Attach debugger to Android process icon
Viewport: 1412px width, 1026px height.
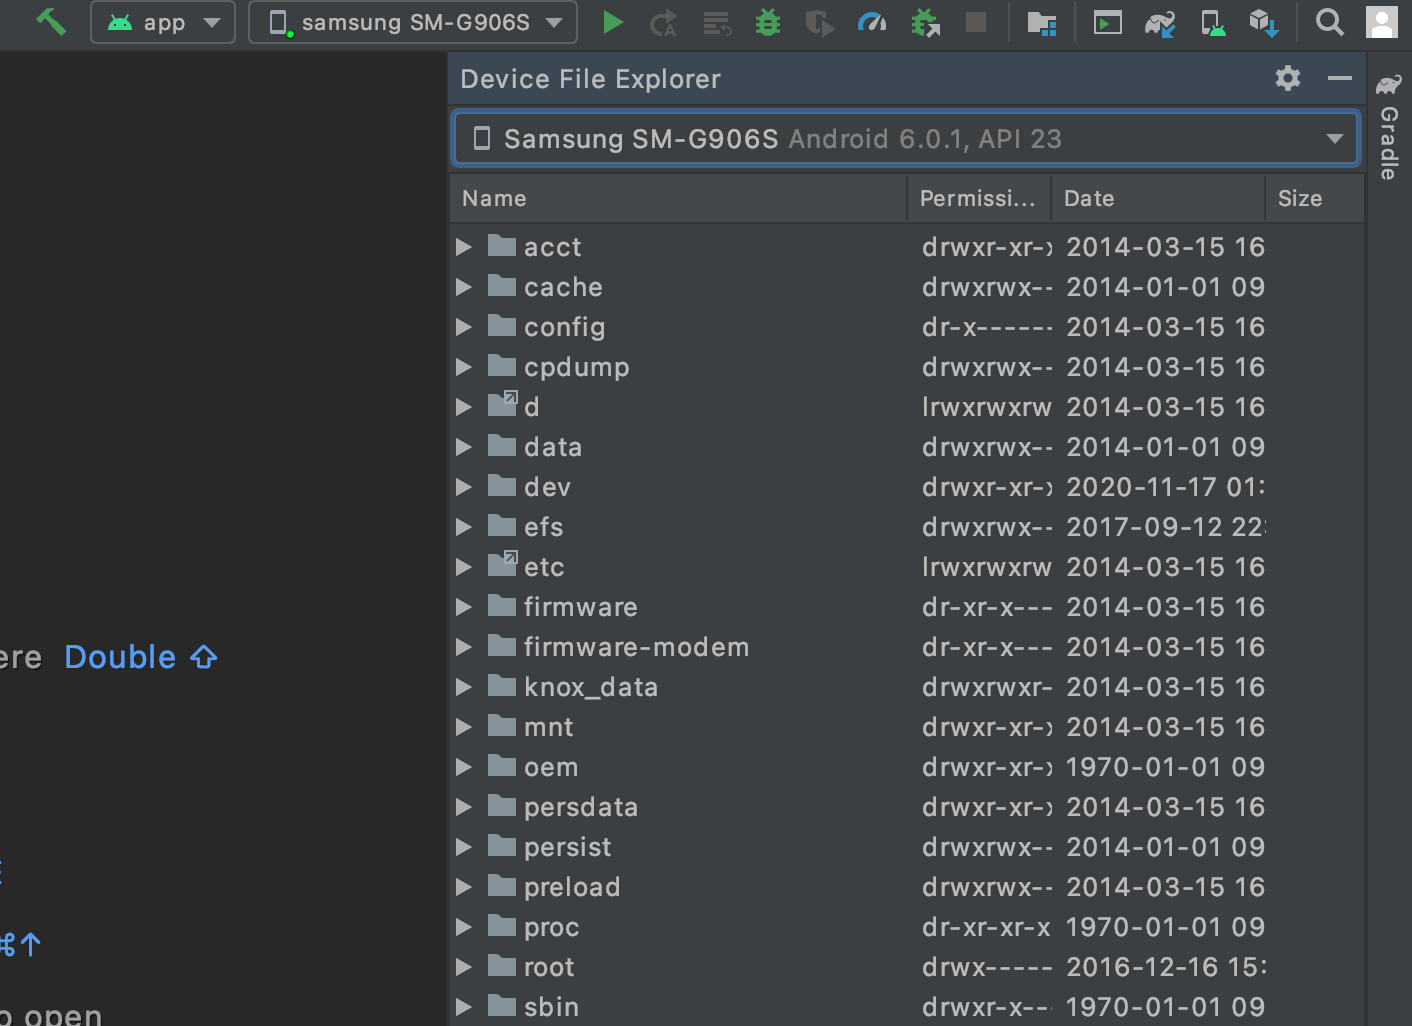click(x=925, y=22)
